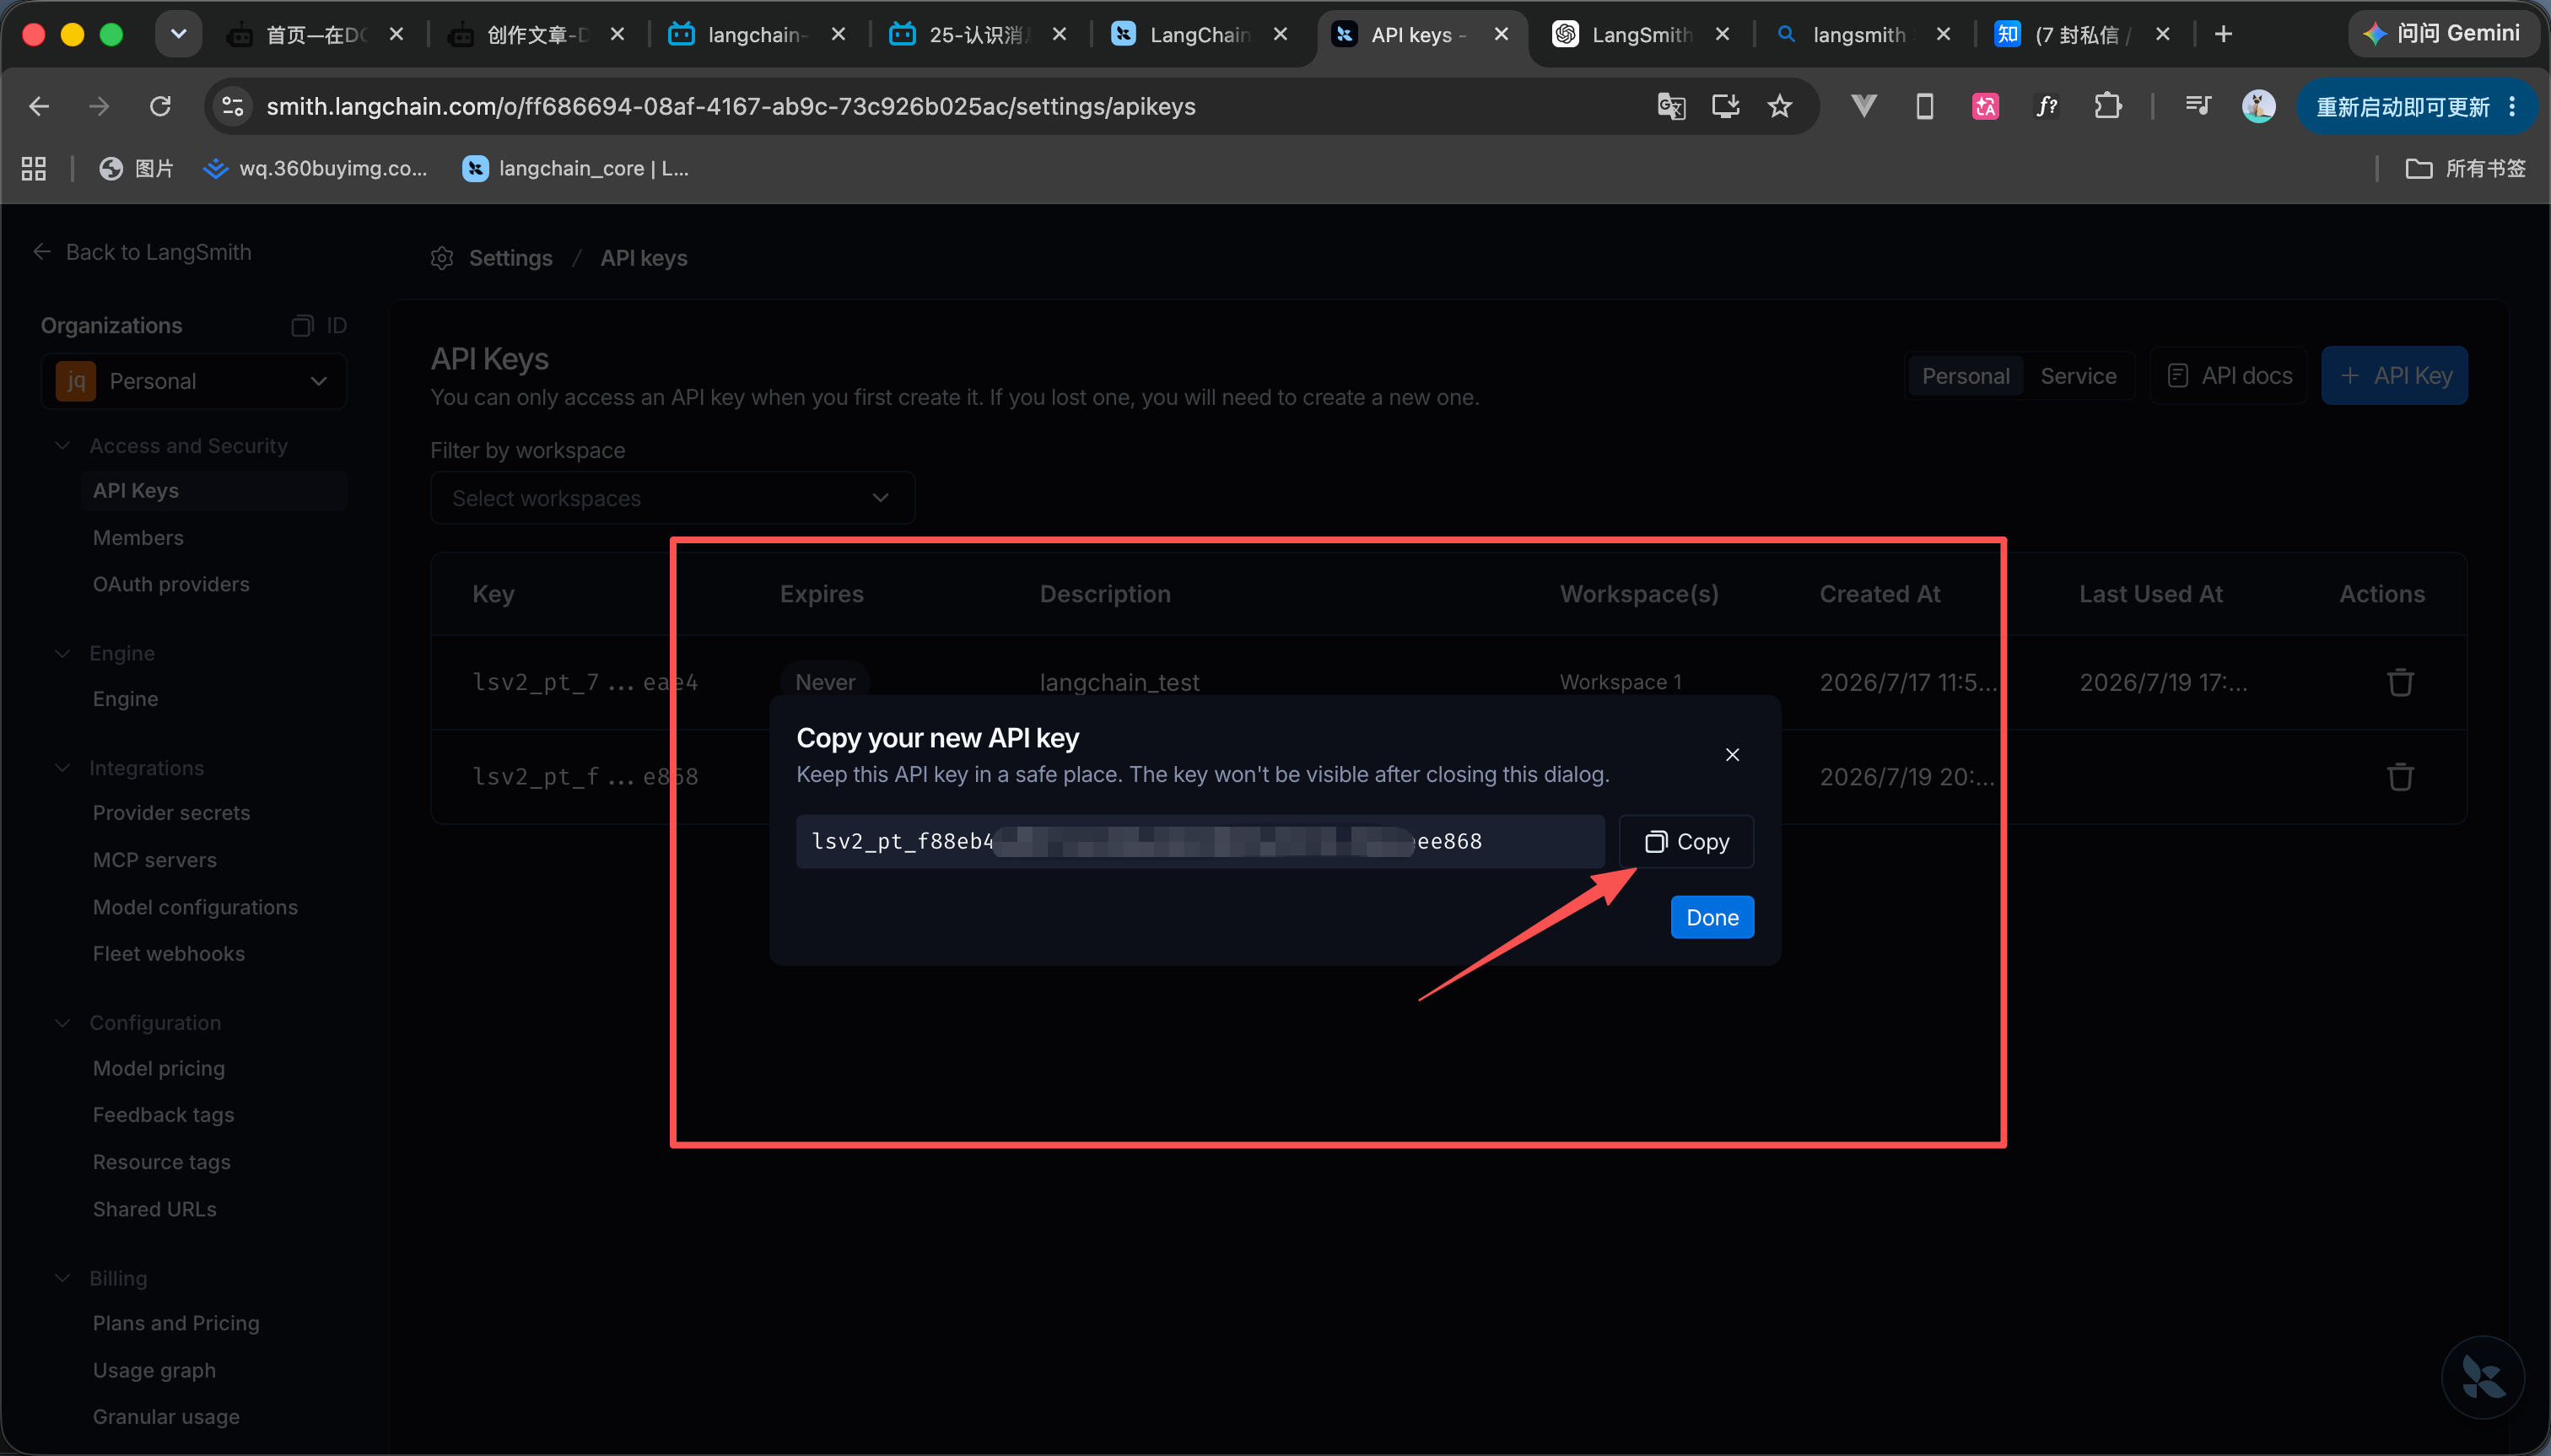Click the Done button

[x=1711, y=918]
